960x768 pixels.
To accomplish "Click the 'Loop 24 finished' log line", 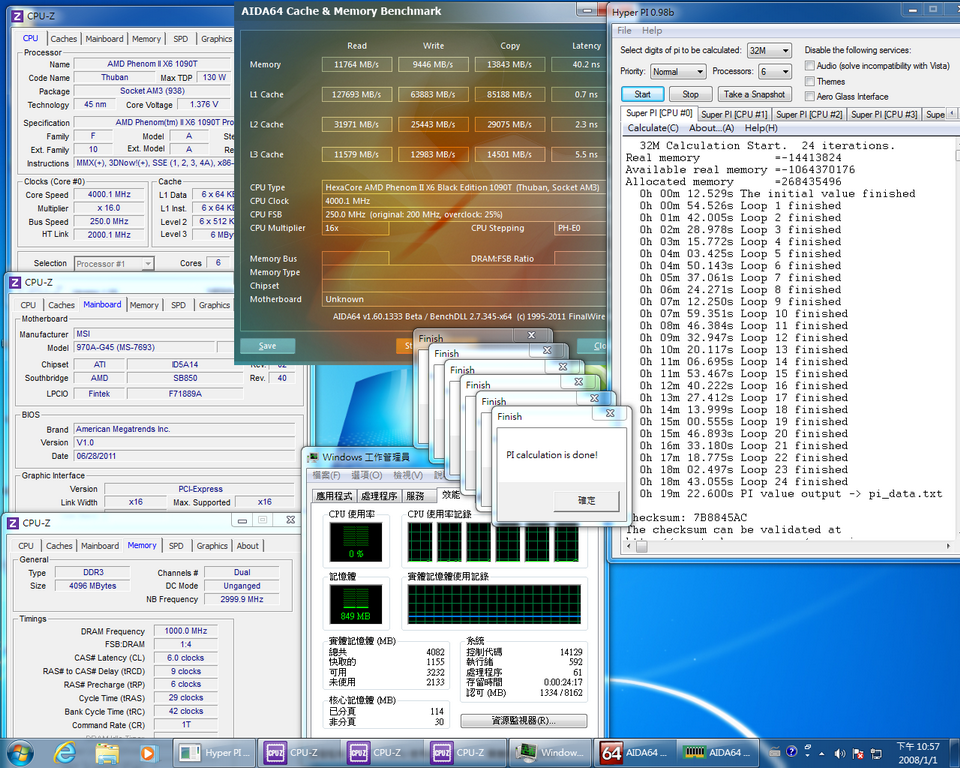I will pyautogui.click(x=740, y=482).
